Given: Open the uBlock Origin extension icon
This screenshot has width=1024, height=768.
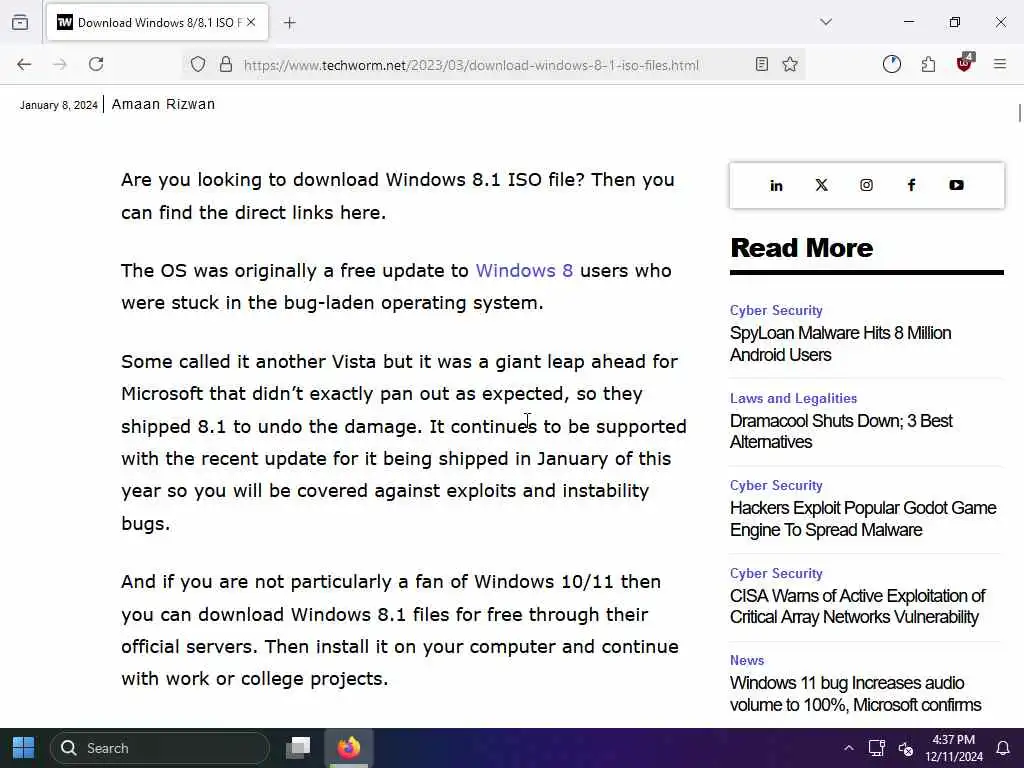Looking at the screenshot, I should click(x=965, y=63).
